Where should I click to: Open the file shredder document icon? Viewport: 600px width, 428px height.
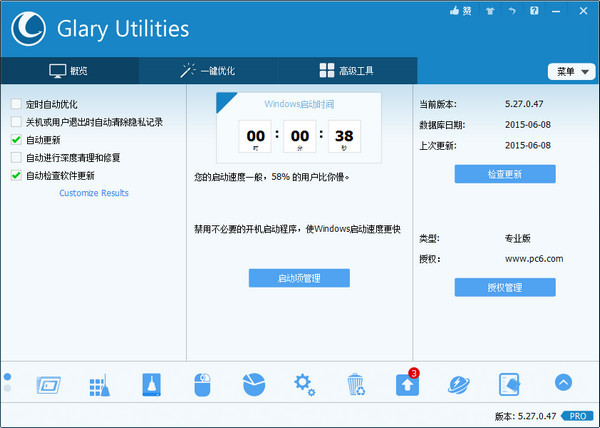[x=510, y=385]
